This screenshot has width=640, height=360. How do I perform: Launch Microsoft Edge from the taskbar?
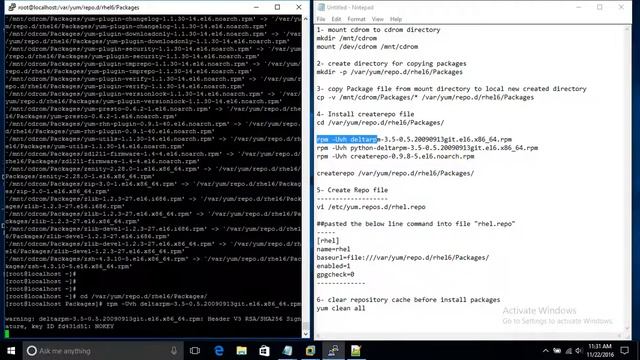click(219, 351)
